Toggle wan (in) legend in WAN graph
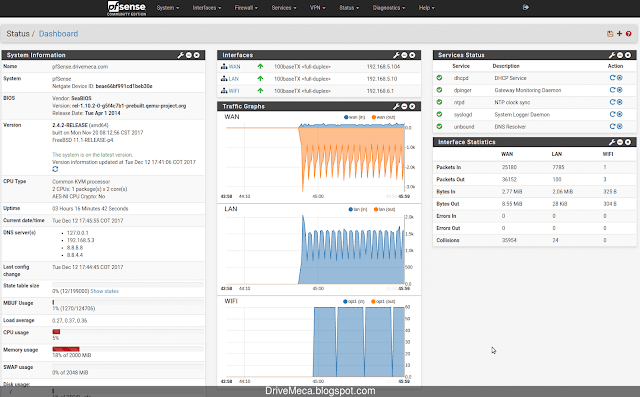This screenshot has width=640, height=397. tap(354, 117)
